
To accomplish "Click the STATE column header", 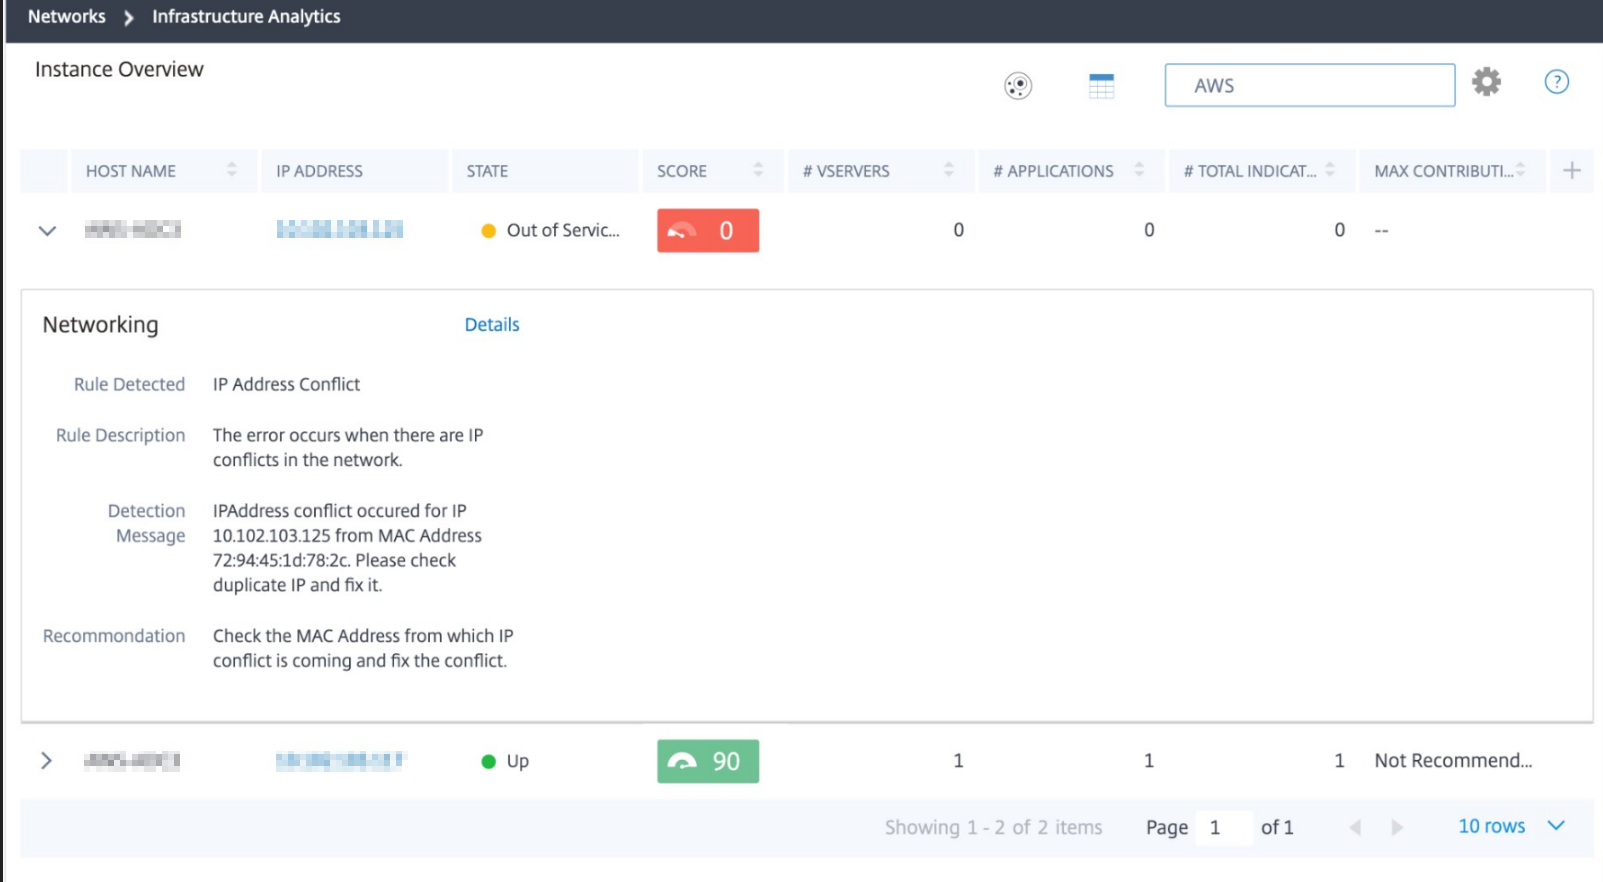I will point(544,171).
